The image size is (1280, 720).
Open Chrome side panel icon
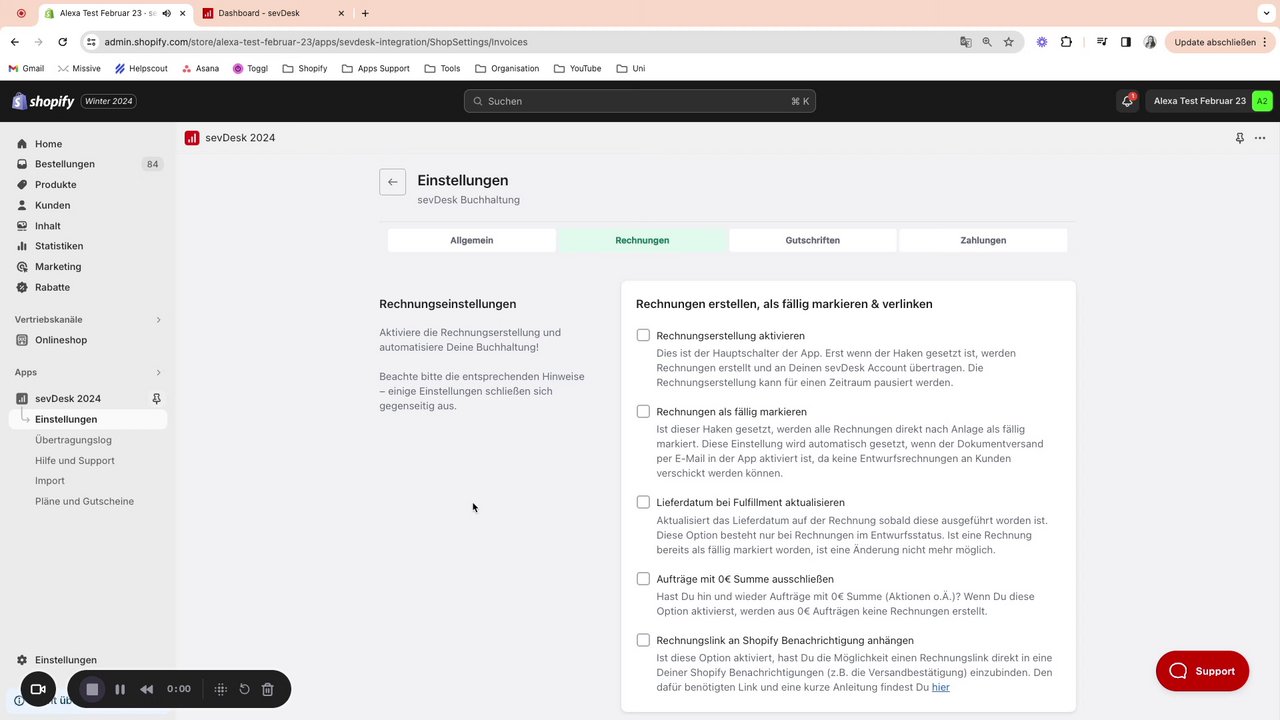pos(1125,42)
